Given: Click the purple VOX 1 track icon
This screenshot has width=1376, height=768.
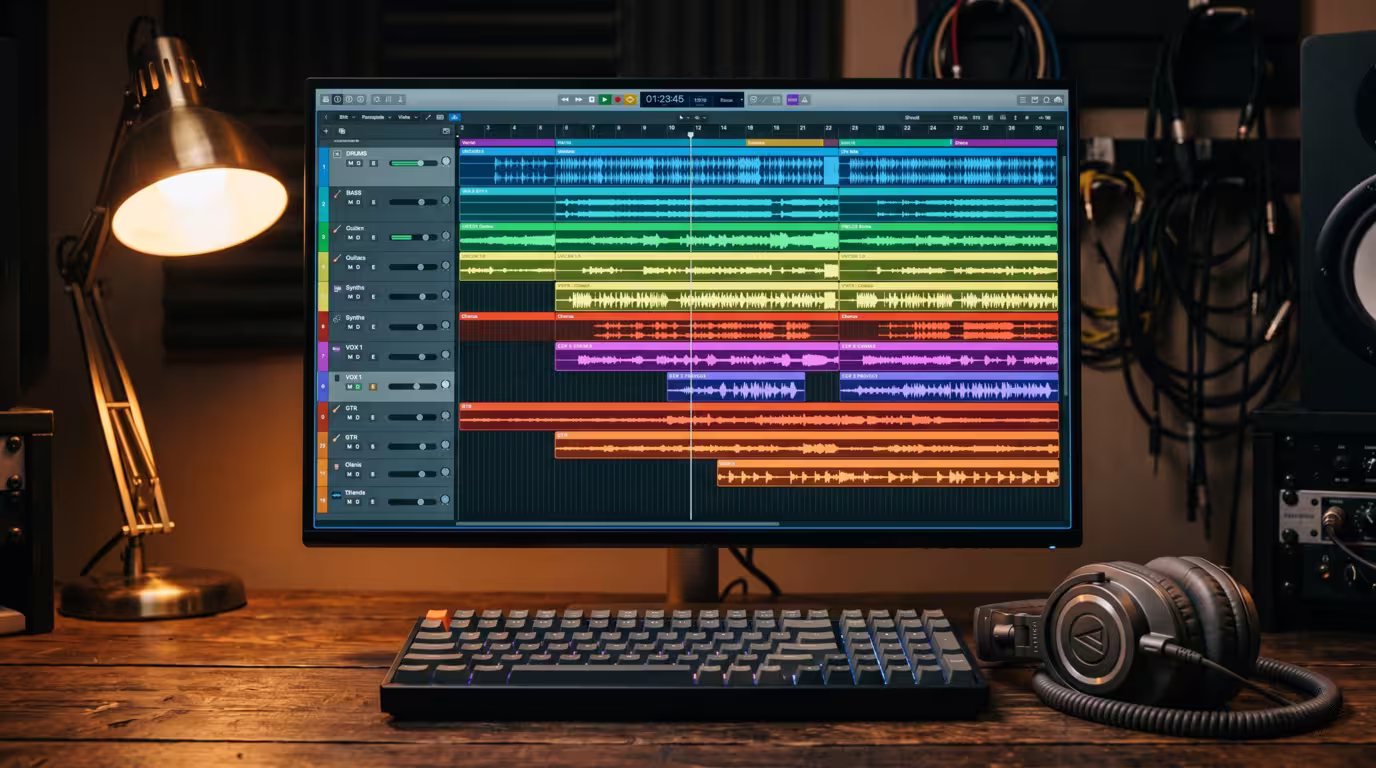Looking at the screenshot, I should tap(337, 349).
